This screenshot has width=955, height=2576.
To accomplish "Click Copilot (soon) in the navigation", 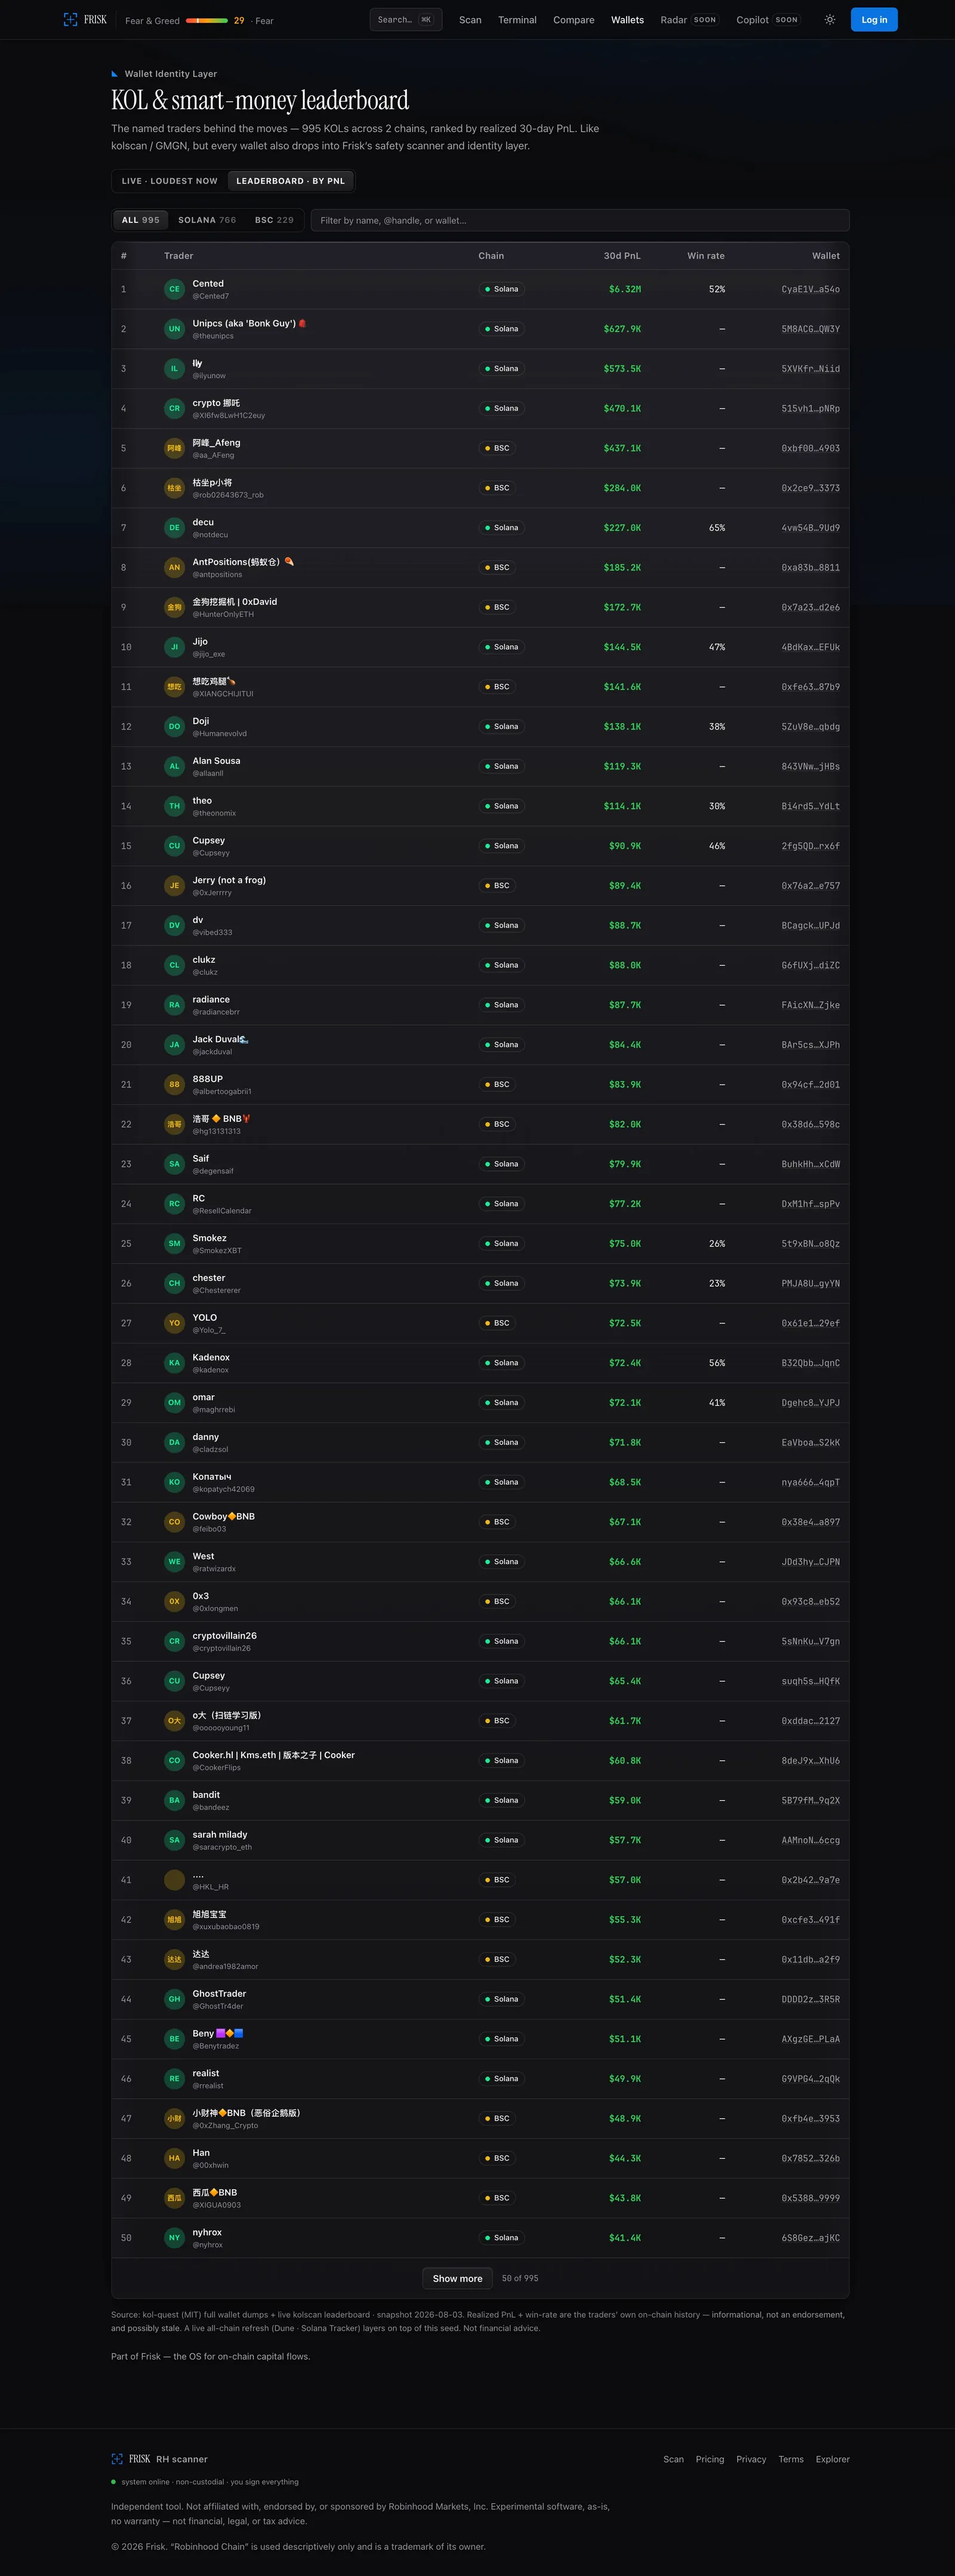I will 768,20.
